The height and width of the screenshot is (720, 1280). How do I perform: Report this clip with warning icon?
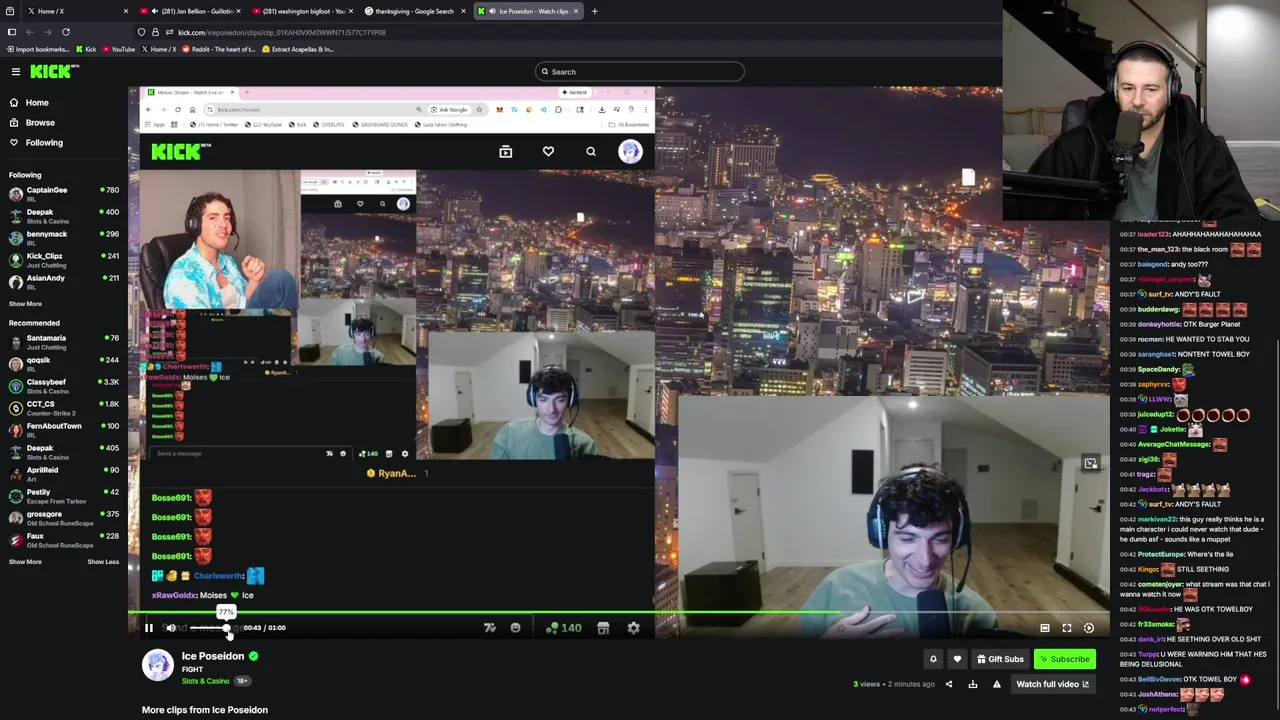pos(997,684)
